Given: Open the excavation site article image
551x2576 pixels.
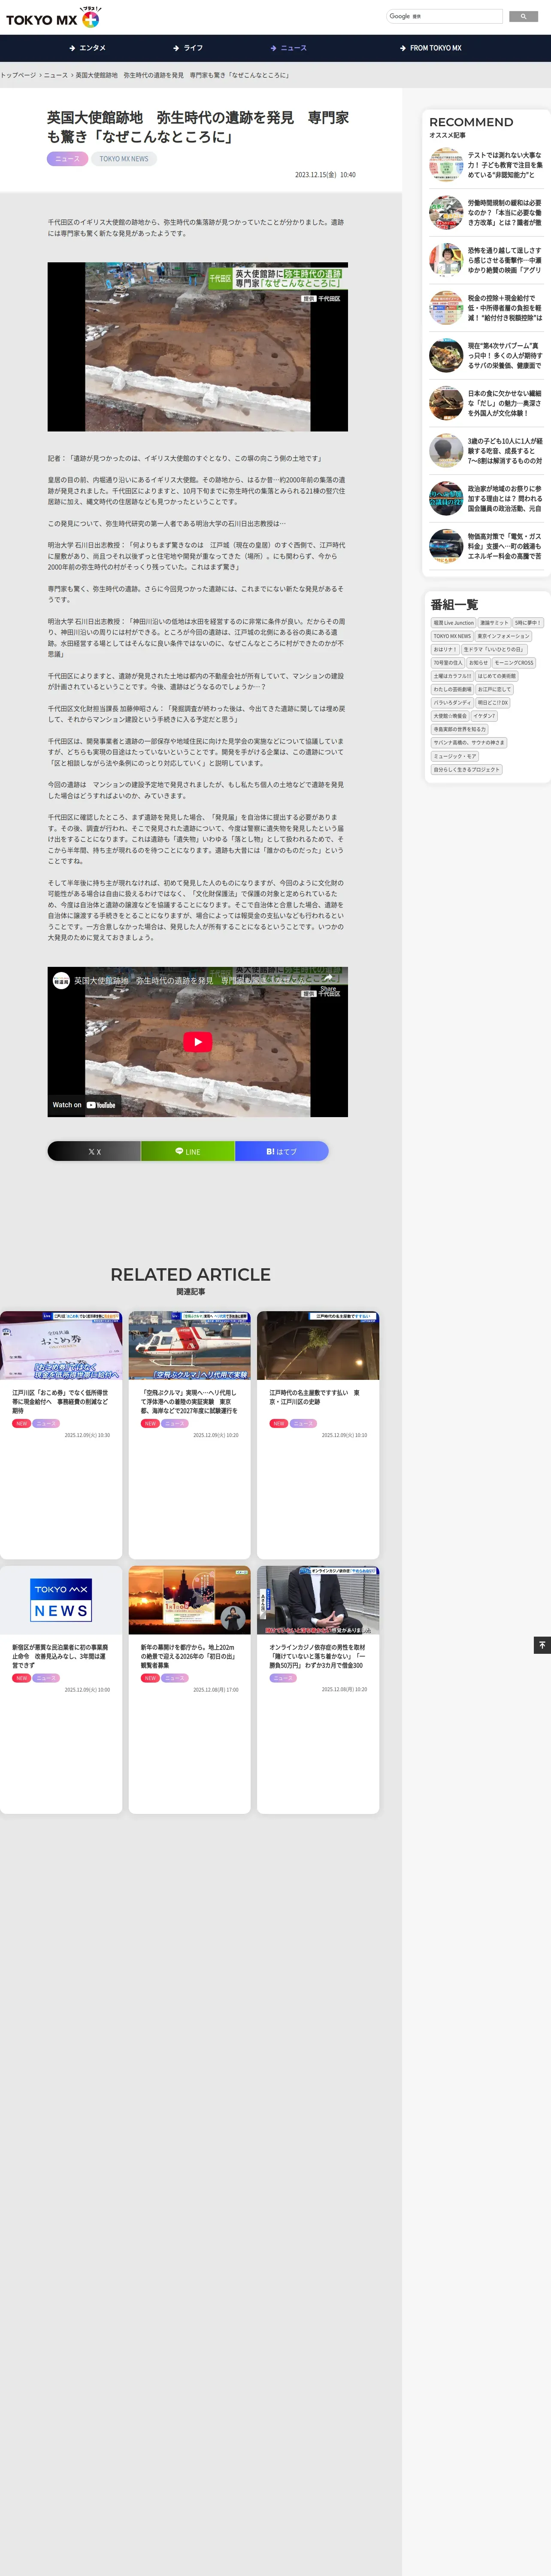Looking at the screenshot, I should click(198, 347).
